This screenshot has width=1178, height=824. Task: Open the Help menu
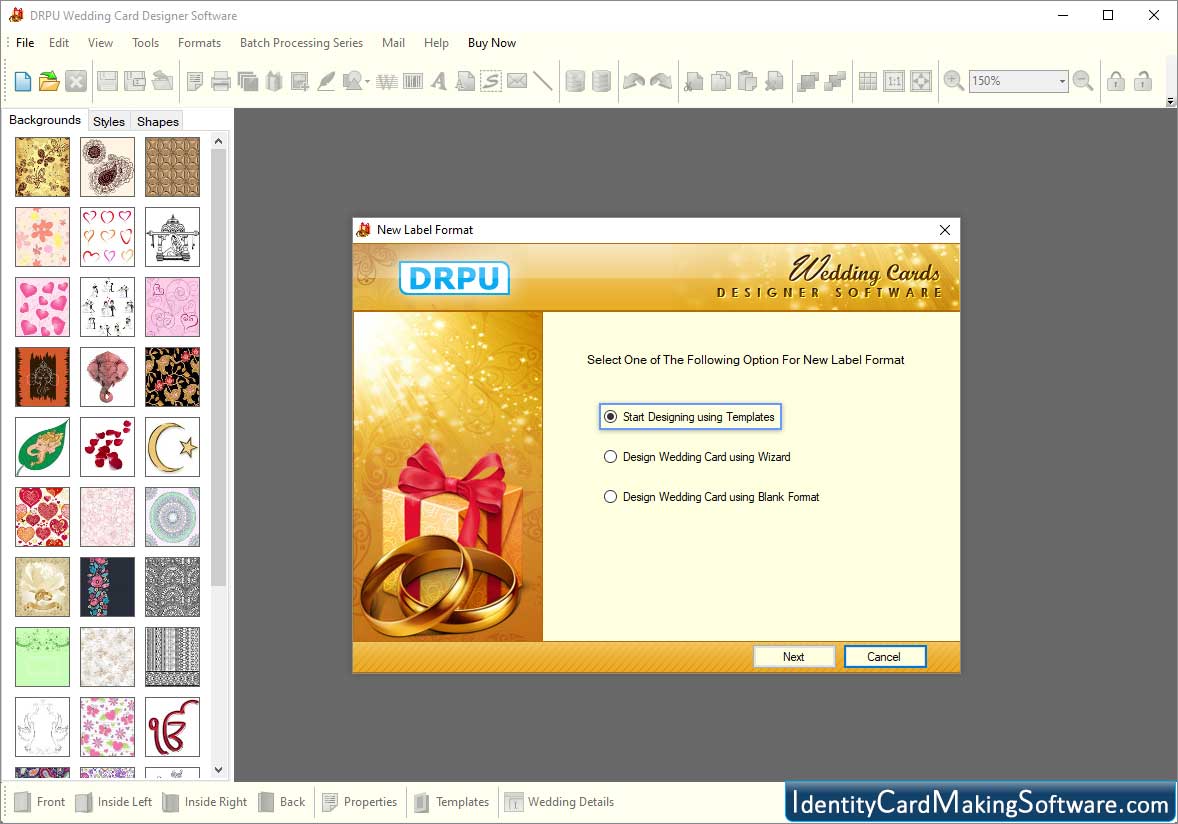coord(436,43)
